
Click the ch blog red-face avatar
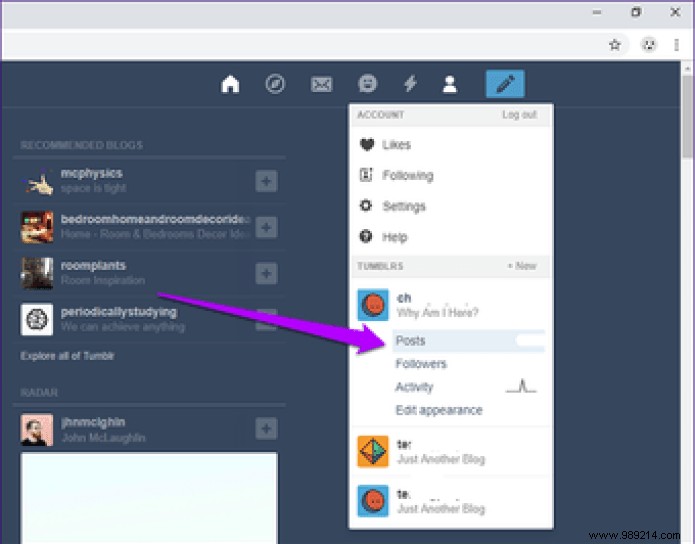(x=373, y=305)
